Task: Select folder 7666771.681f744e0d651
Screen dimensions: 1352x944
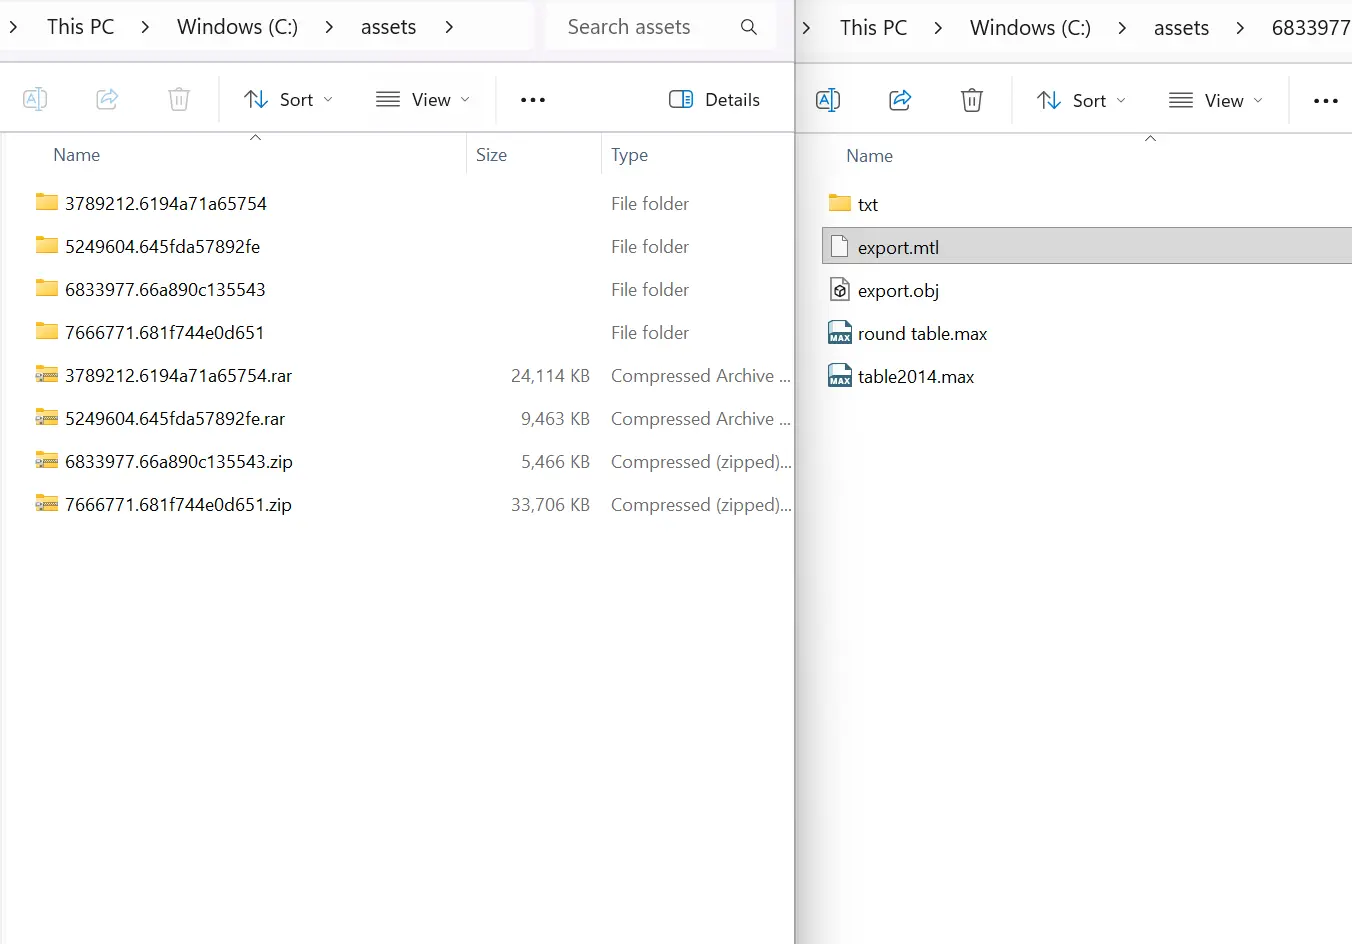Action: (164, 332)
